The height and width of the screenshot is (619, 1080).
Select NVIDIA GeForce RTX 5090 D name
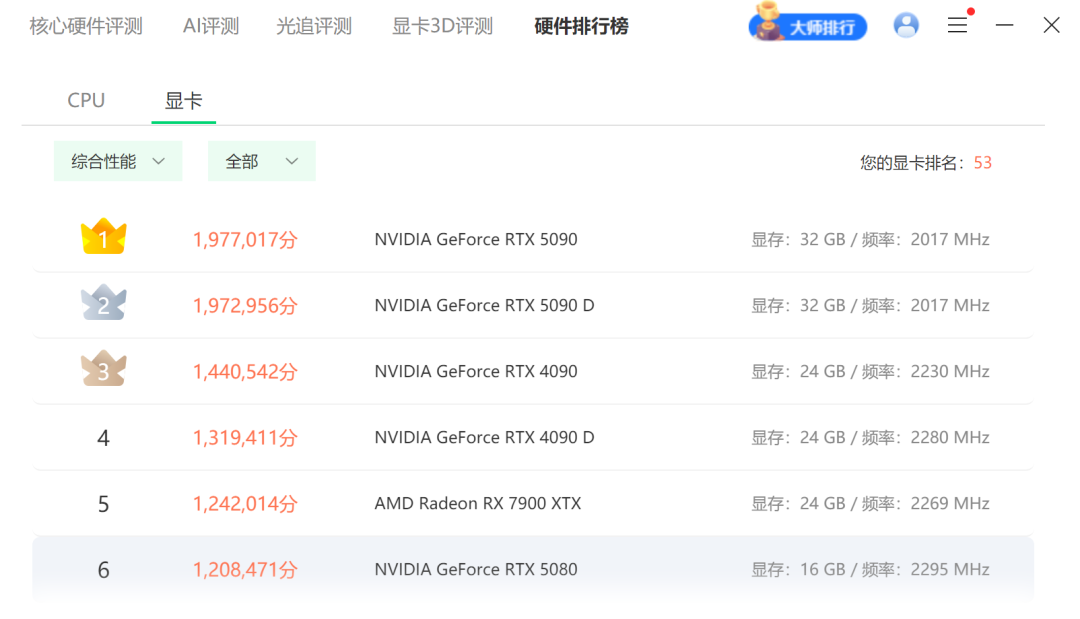[484, 306]
